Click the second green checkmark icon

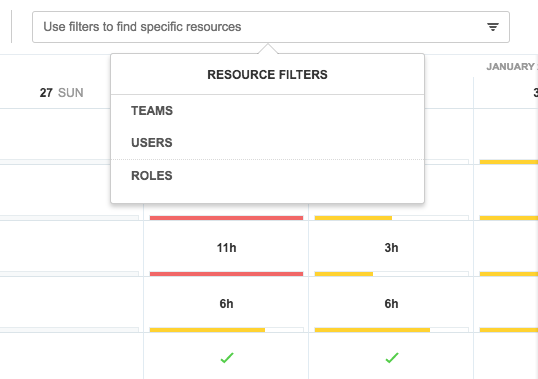[392, 358]
